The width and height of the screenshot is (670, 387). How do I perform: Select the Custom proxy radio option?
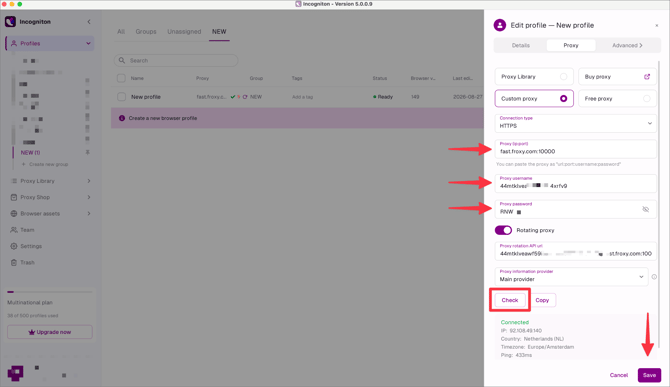[564, 99]
